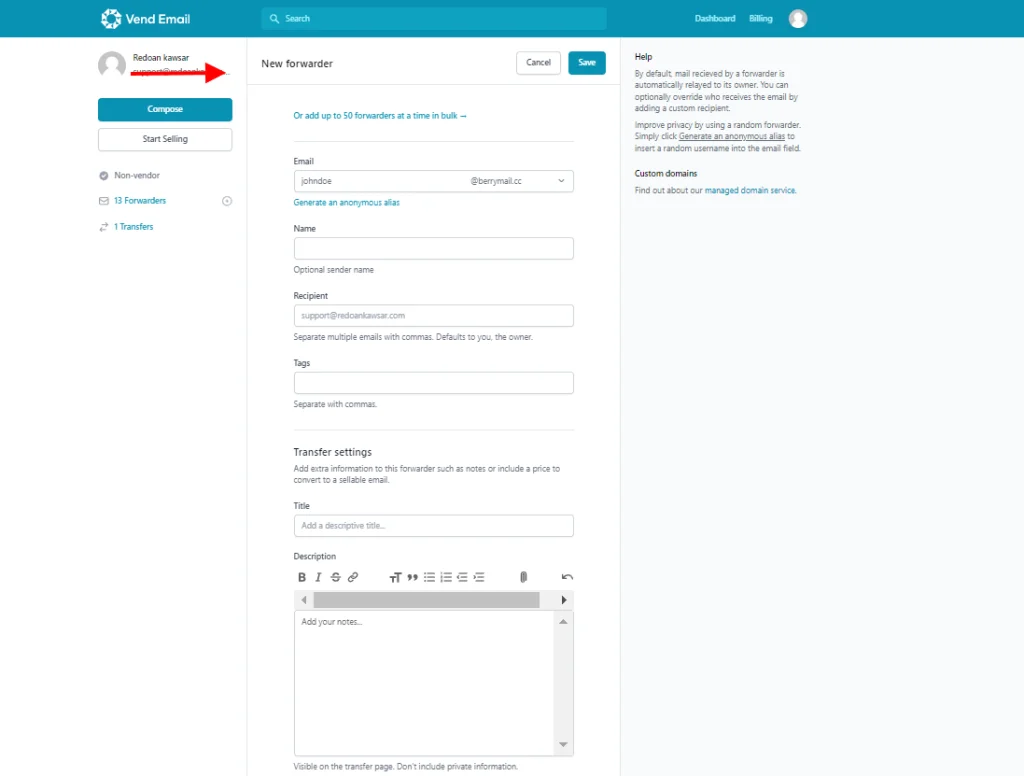Apply italic formatting in Description editor
The width and height of the screenshot is (1024, 776).
[x=318, y=577]
